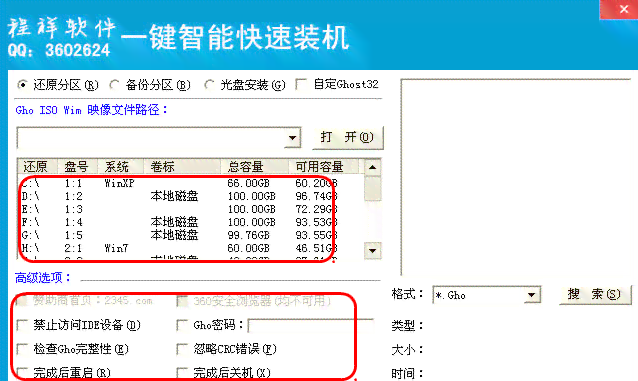
Task: Select the 还原分区 (R) radio option
Action: coord(22,85)
